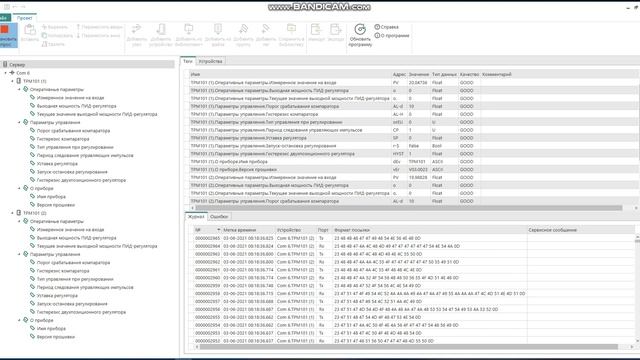Click the Значение column header
This screenshot has width=640, height=360.
[419, 74]
